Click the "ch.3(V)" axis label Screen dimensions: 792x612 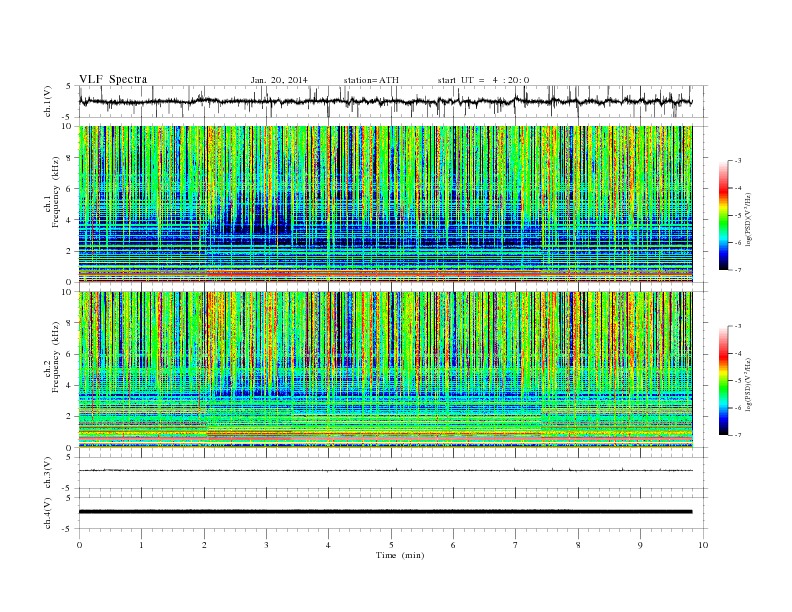tap(48, 473)
